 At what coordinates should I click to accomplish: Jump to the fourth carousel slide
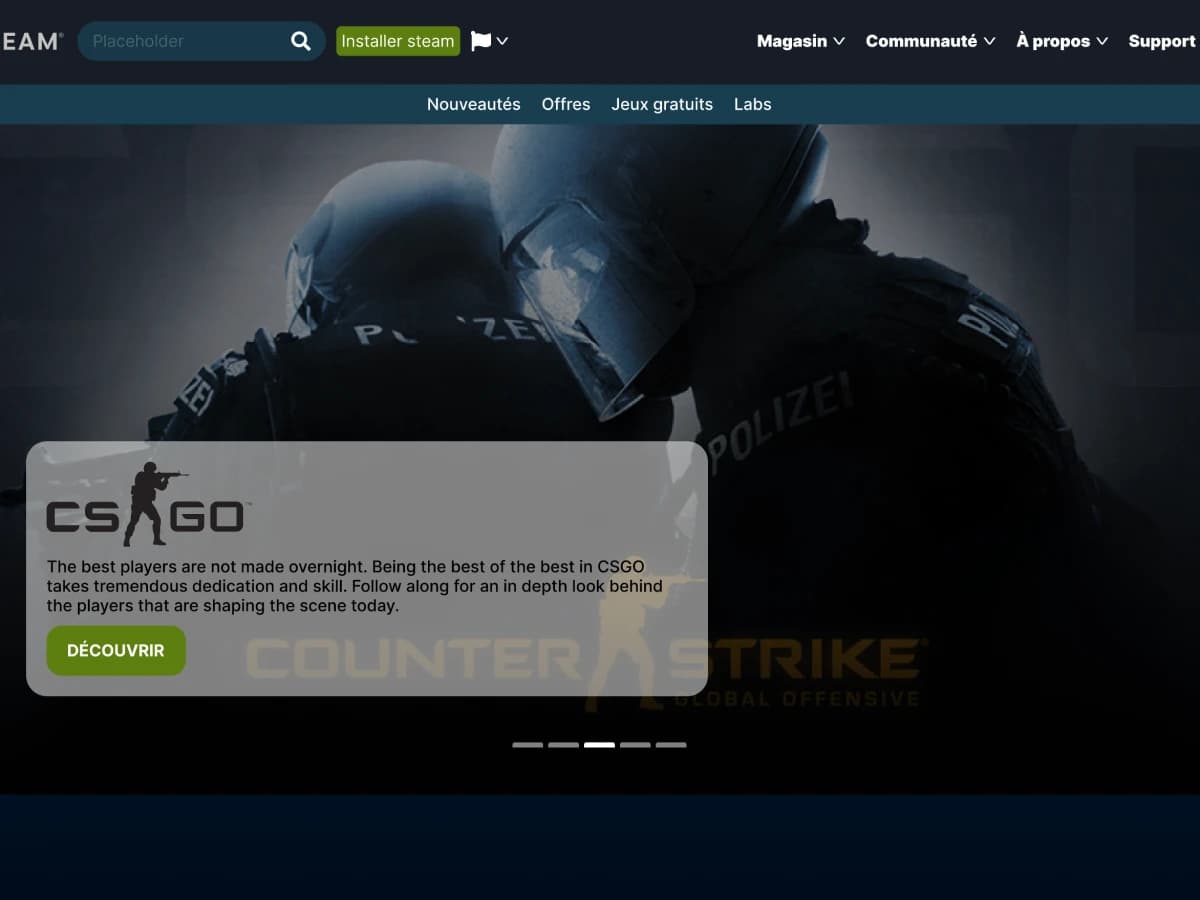click(x=636, y=745)
